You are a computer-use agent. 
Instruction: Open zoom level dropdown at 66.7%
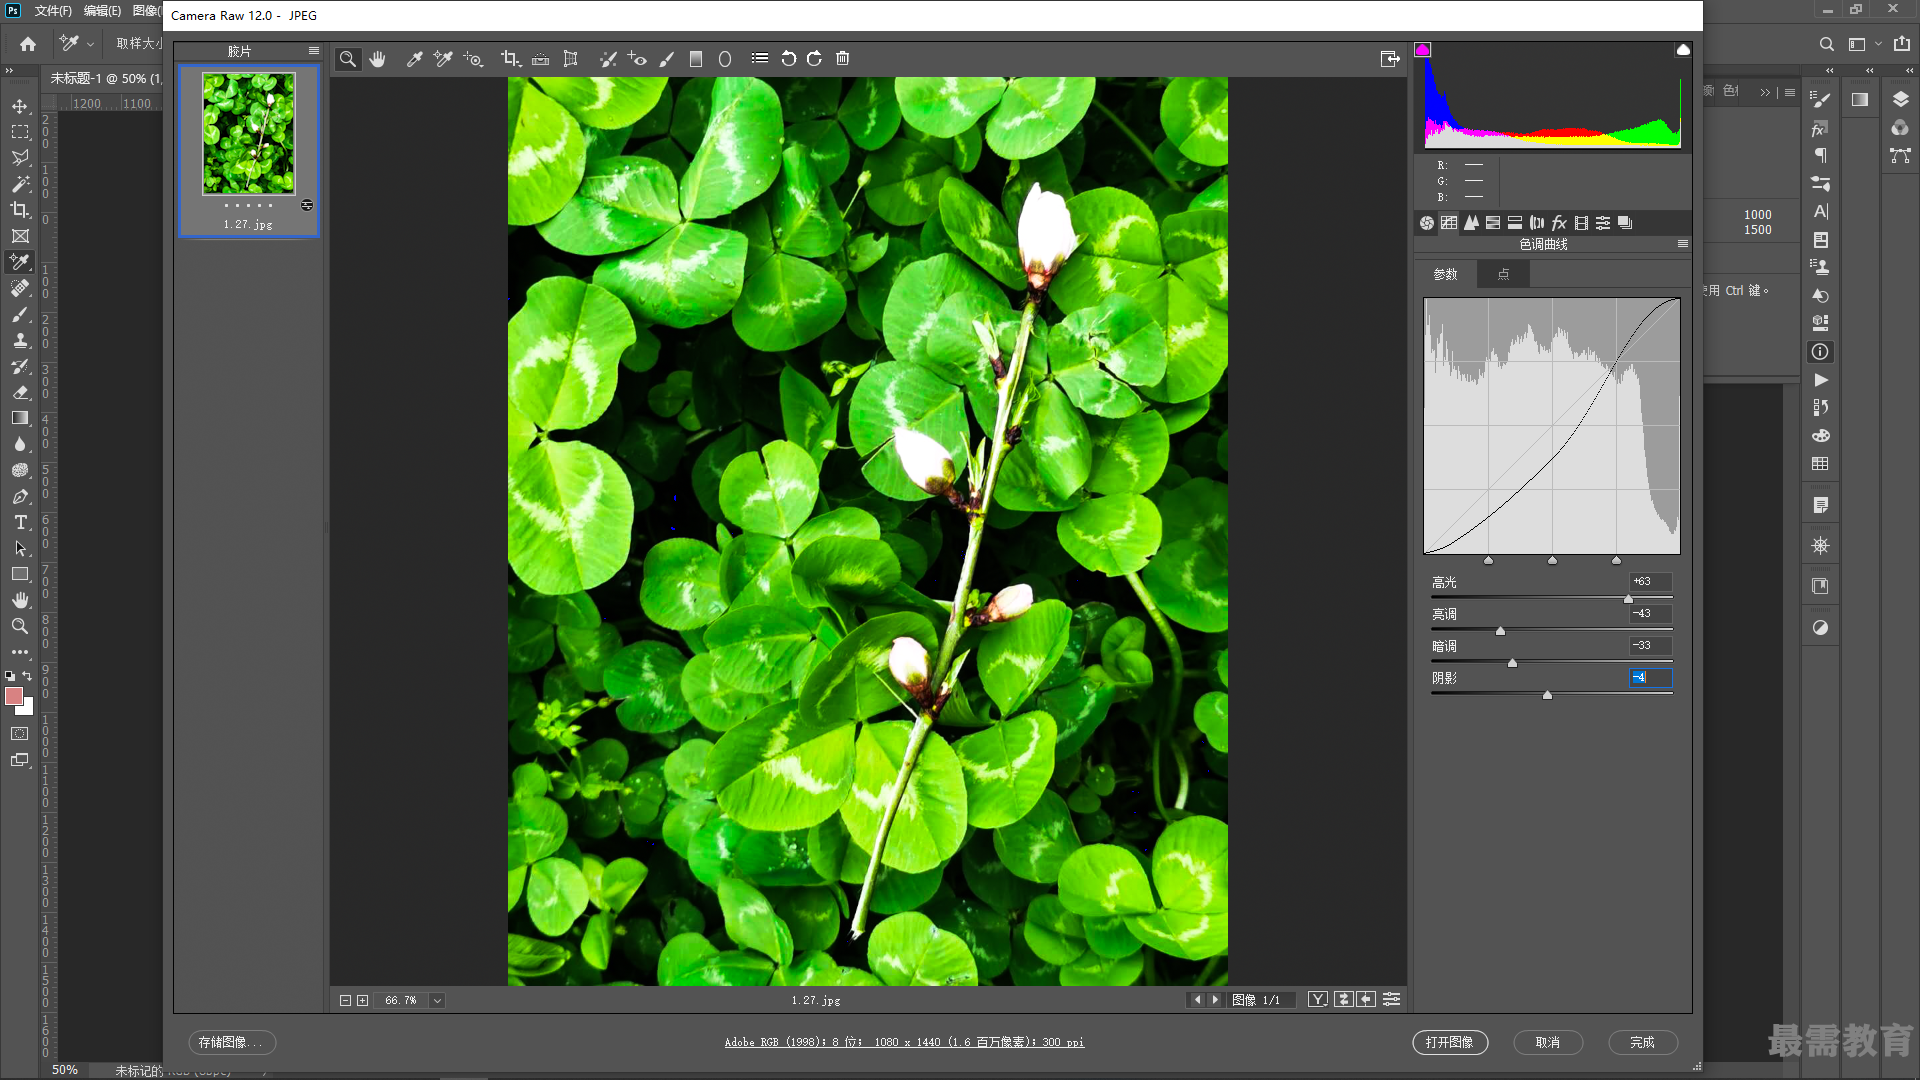pos(437,1000)
